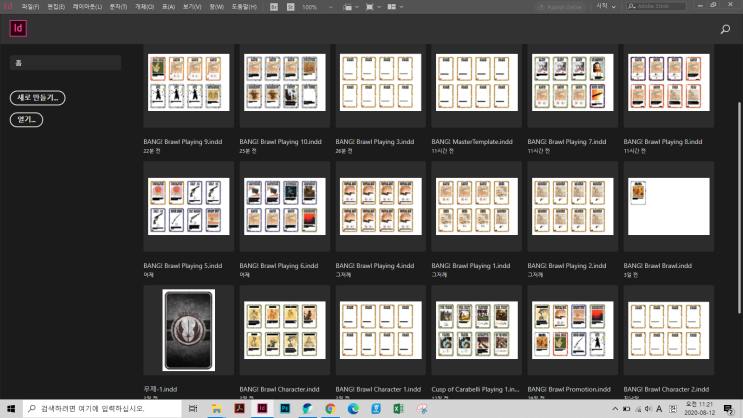Open Microsoft Edge from the taskbar
The image size is (743, 418).
[x=353, y=409]
